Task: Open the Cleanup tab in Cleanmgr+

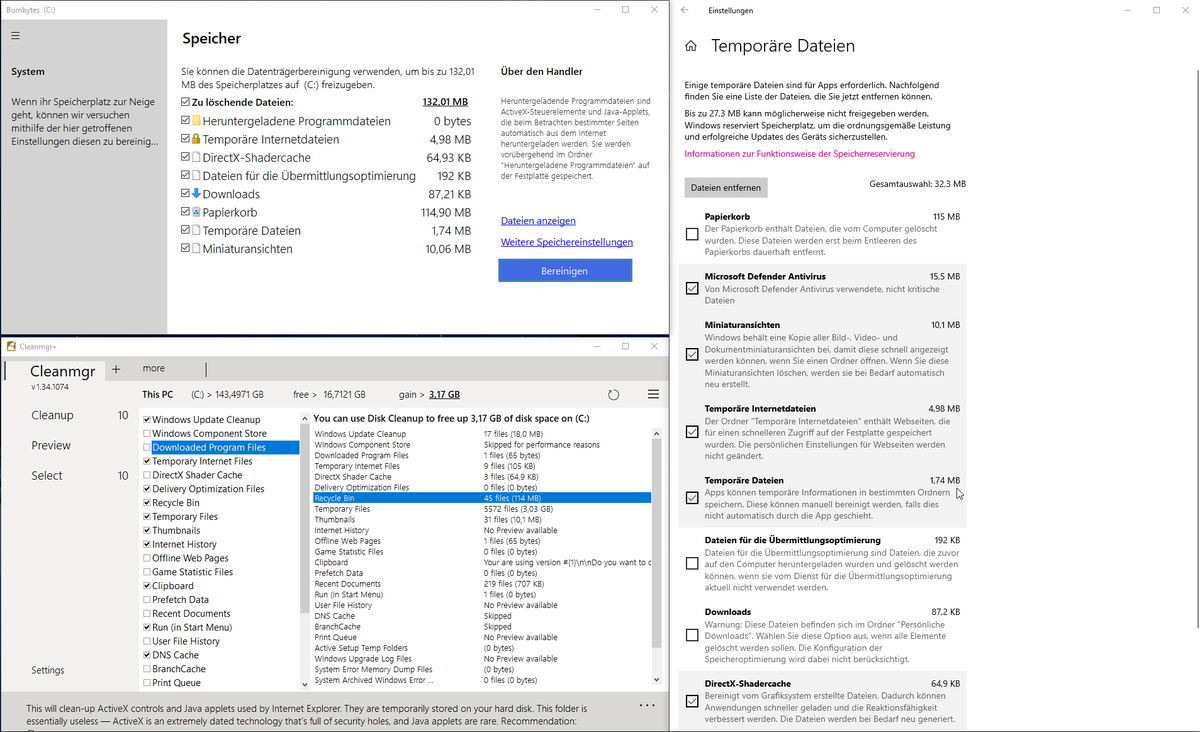Action: 52,415
